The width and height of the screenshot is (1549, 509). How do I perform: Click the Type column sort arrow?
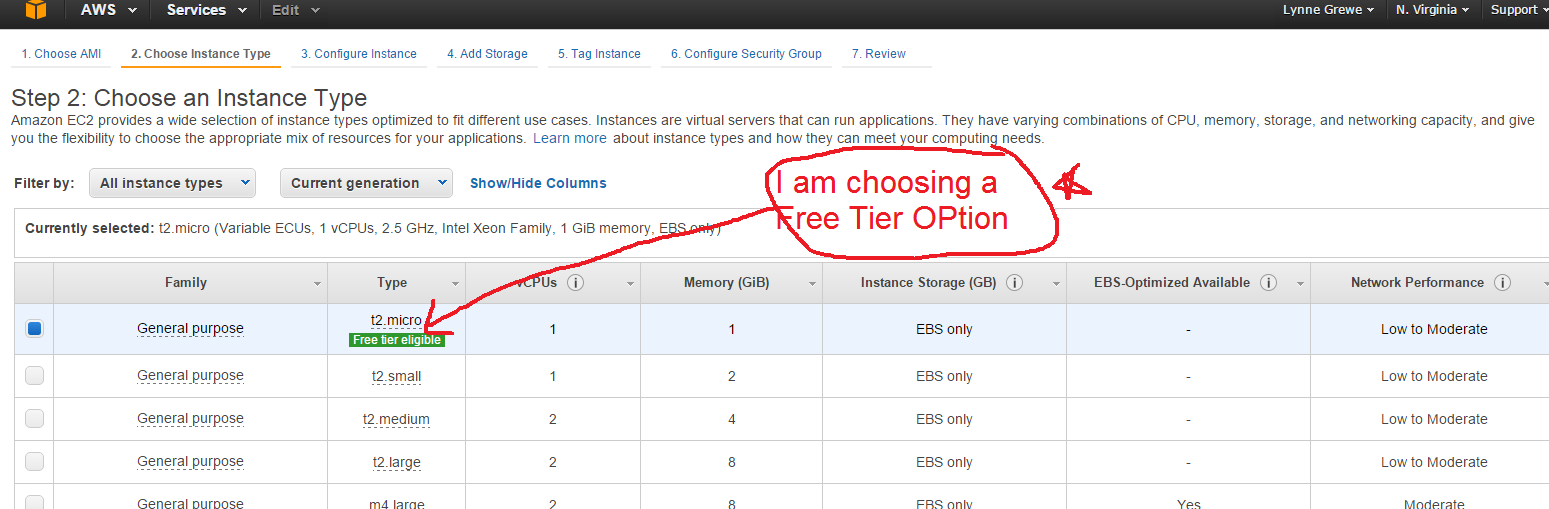[456, 284]
